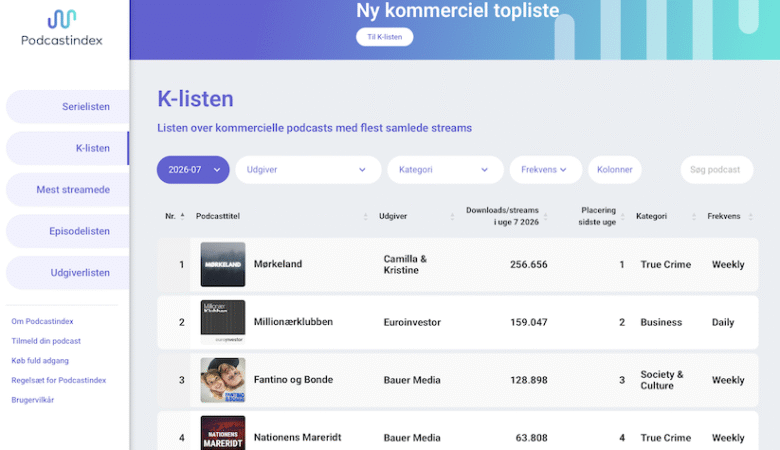Open the Nationens Mareridt cover image
The image size is (780, 450).
click(x=222, y=432)
